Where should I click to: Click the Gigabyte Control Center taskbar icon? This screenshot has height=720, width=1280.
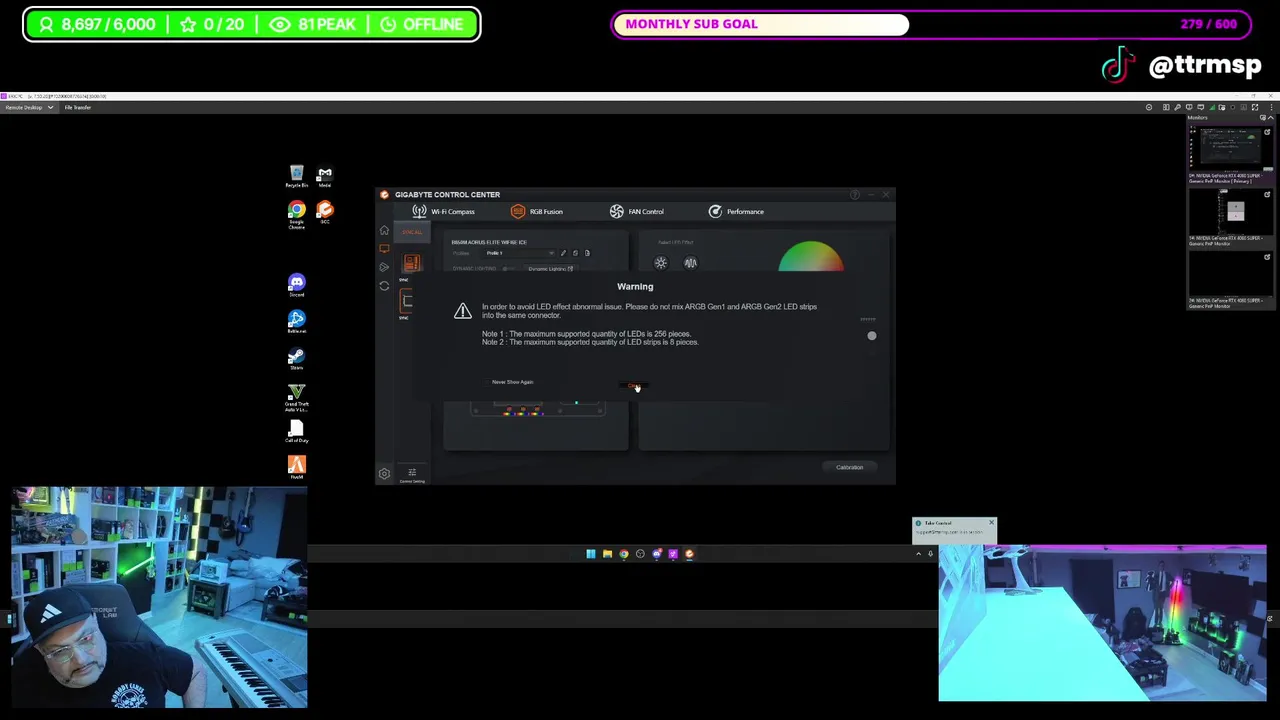coord(689,554)
